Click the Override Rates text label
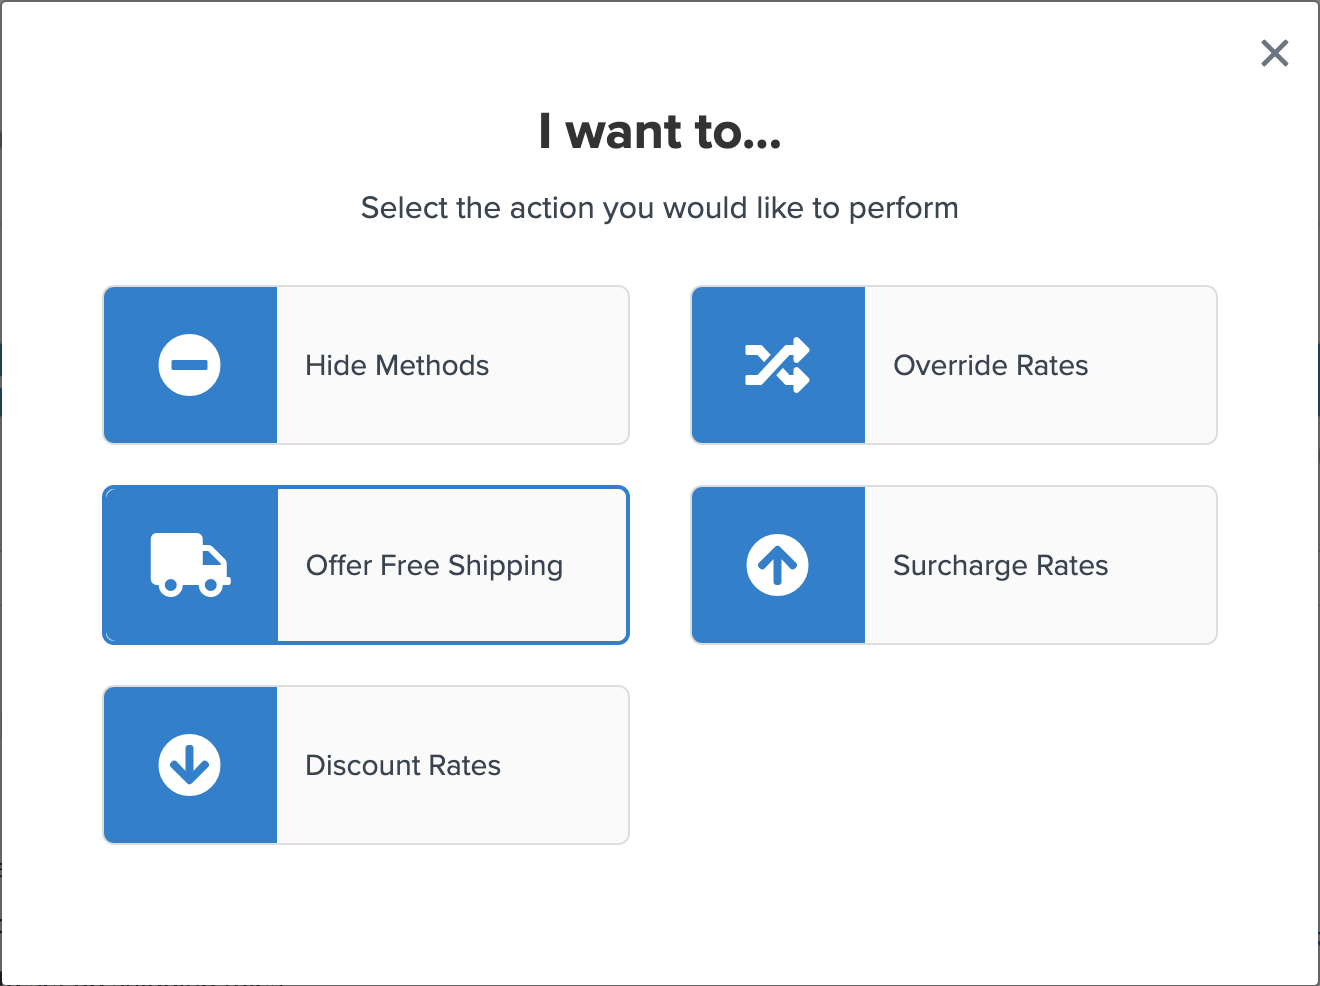1320x986 pixels. pyautogui.click(x=990, y=365)
